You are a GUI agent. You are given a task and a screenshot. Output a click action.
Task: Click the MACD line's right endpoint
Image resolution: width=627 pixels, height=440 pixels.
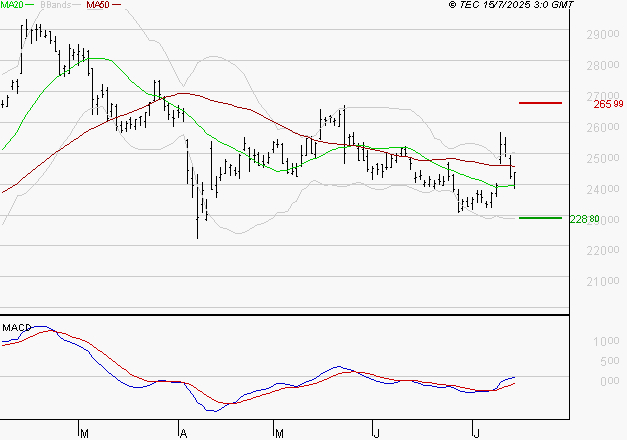tap(515, 378)
